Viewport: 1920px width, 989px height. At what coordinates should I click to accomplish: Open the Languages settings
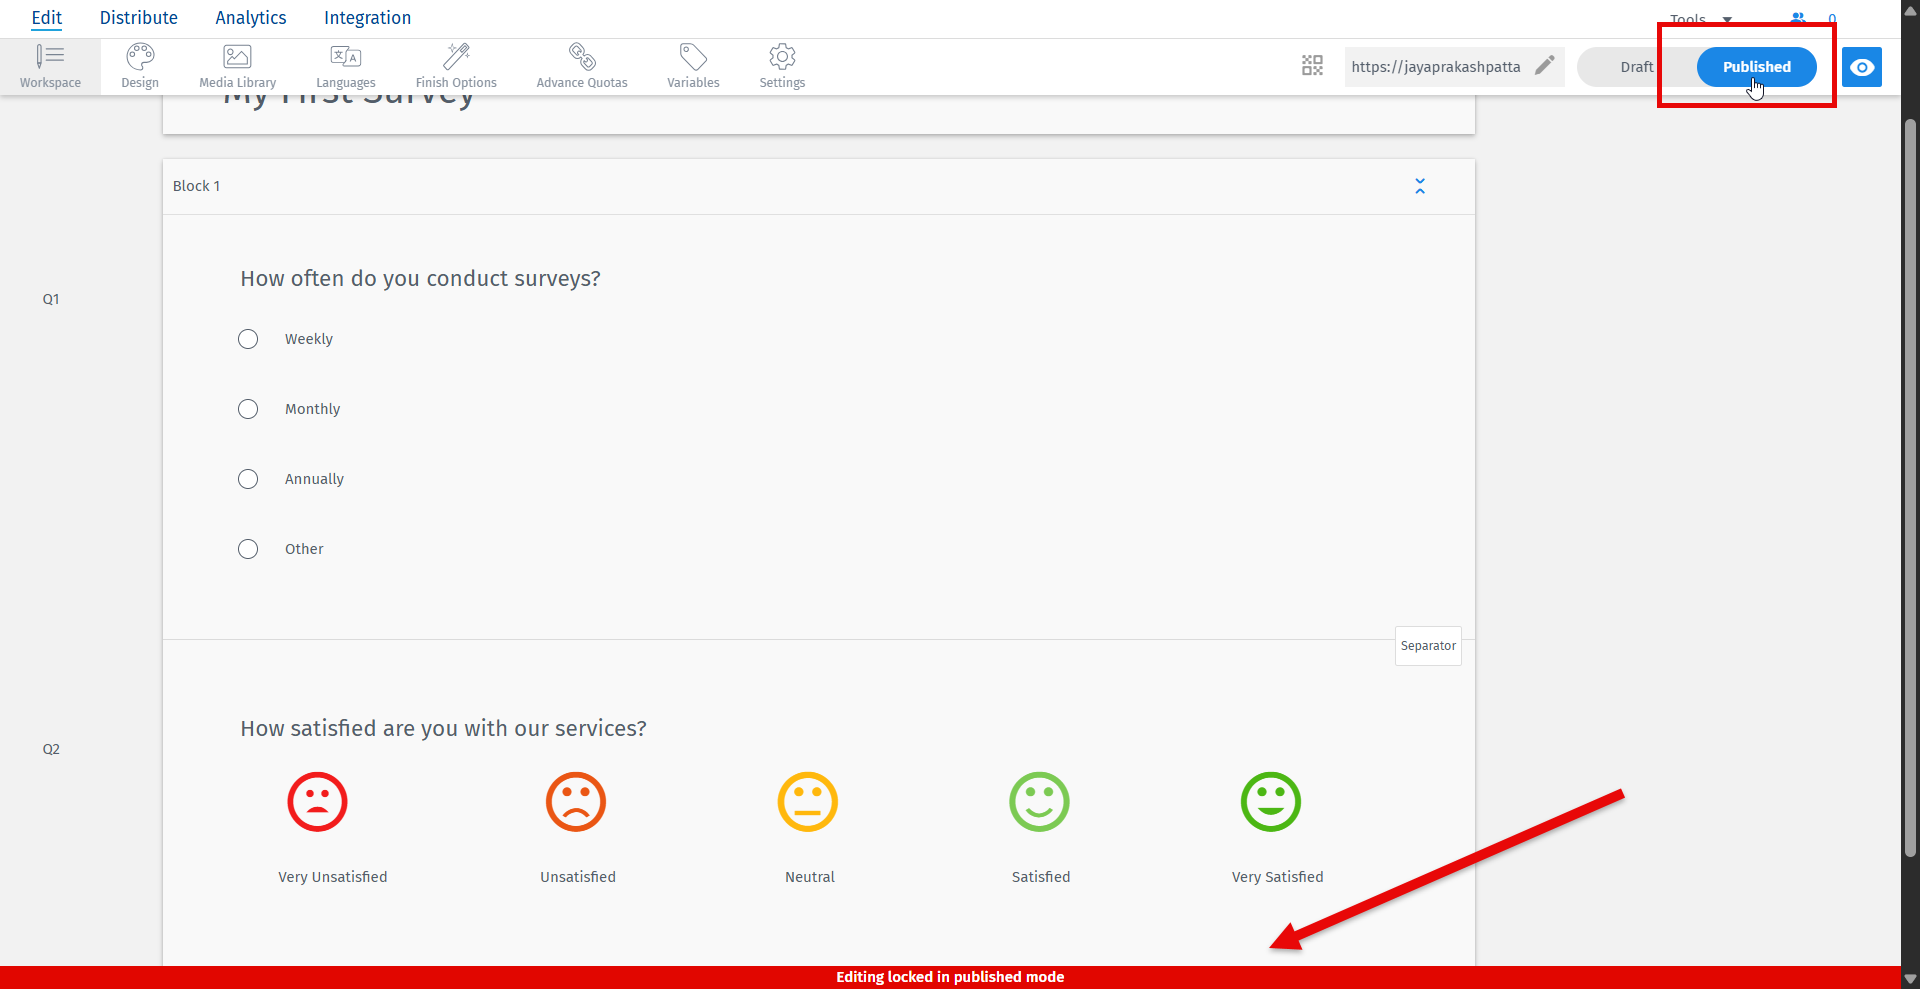[345, 66]
